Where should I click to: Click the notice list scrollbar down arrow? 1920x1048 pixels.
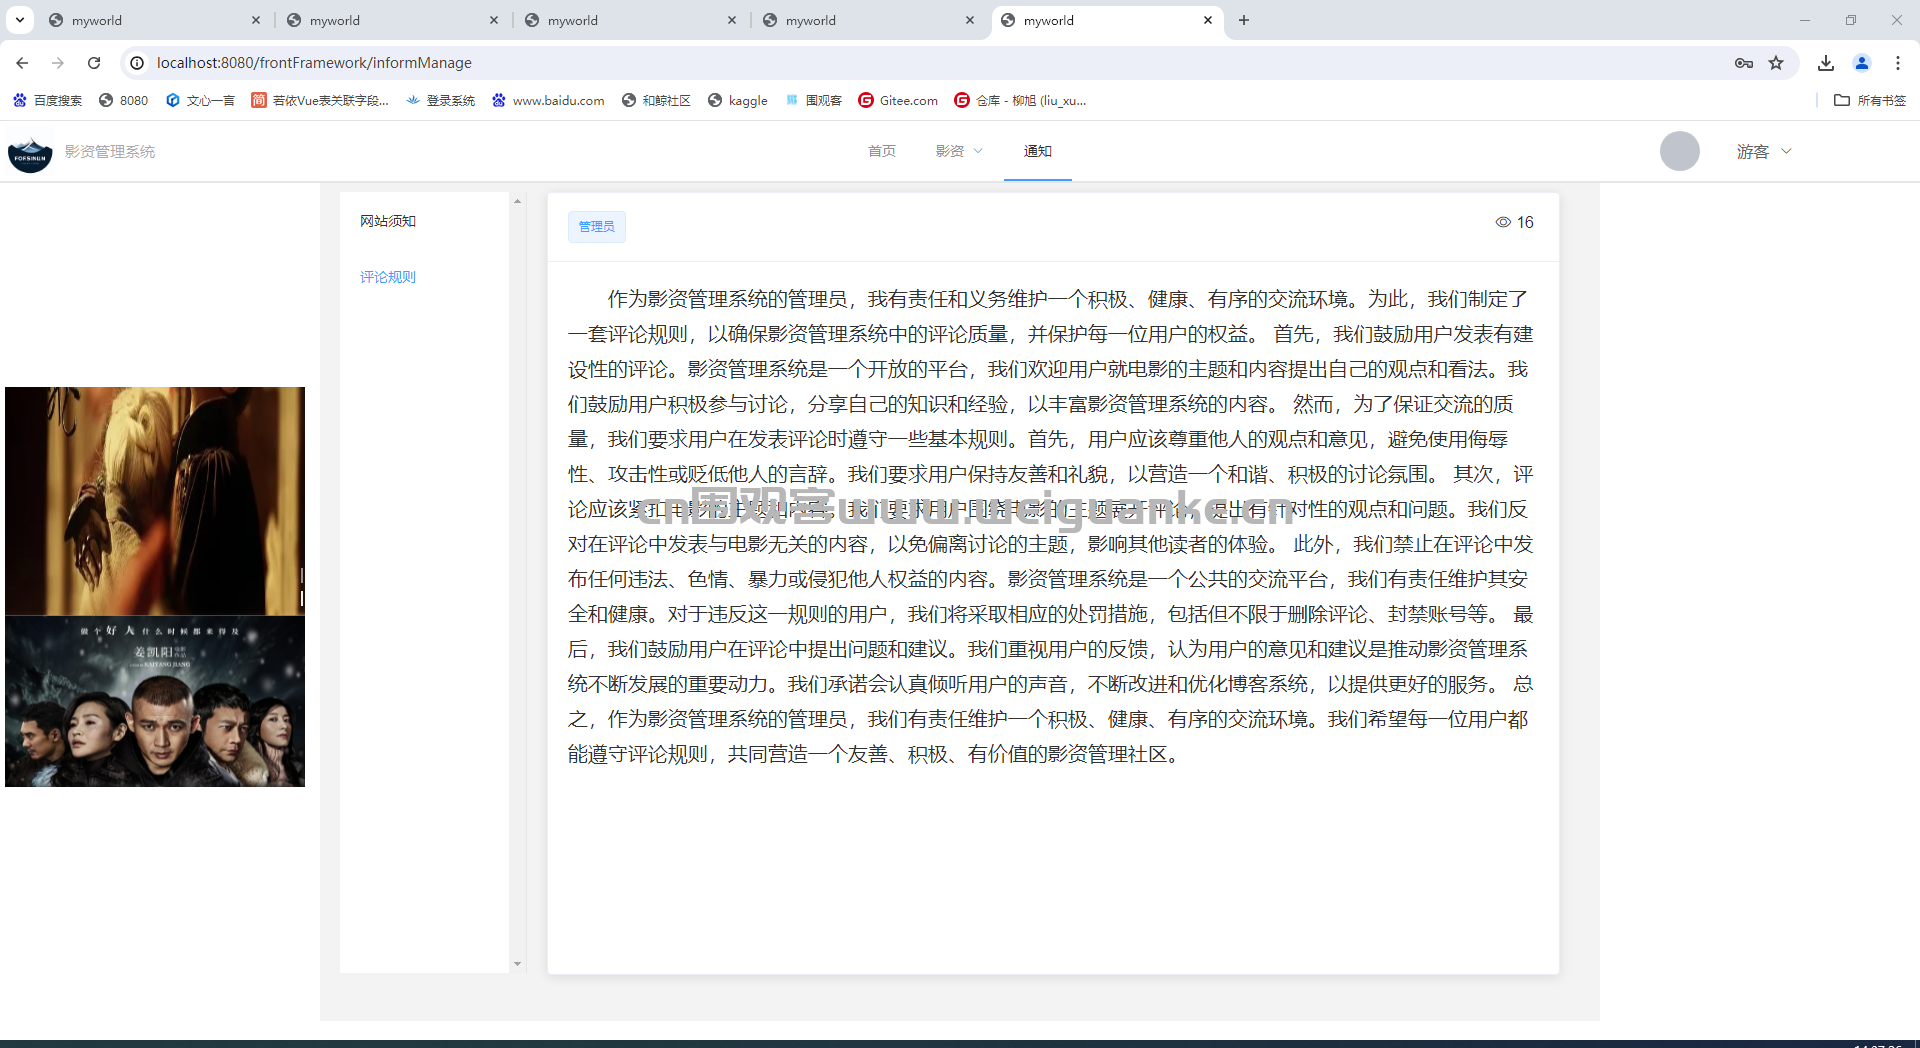pos(517,964)
